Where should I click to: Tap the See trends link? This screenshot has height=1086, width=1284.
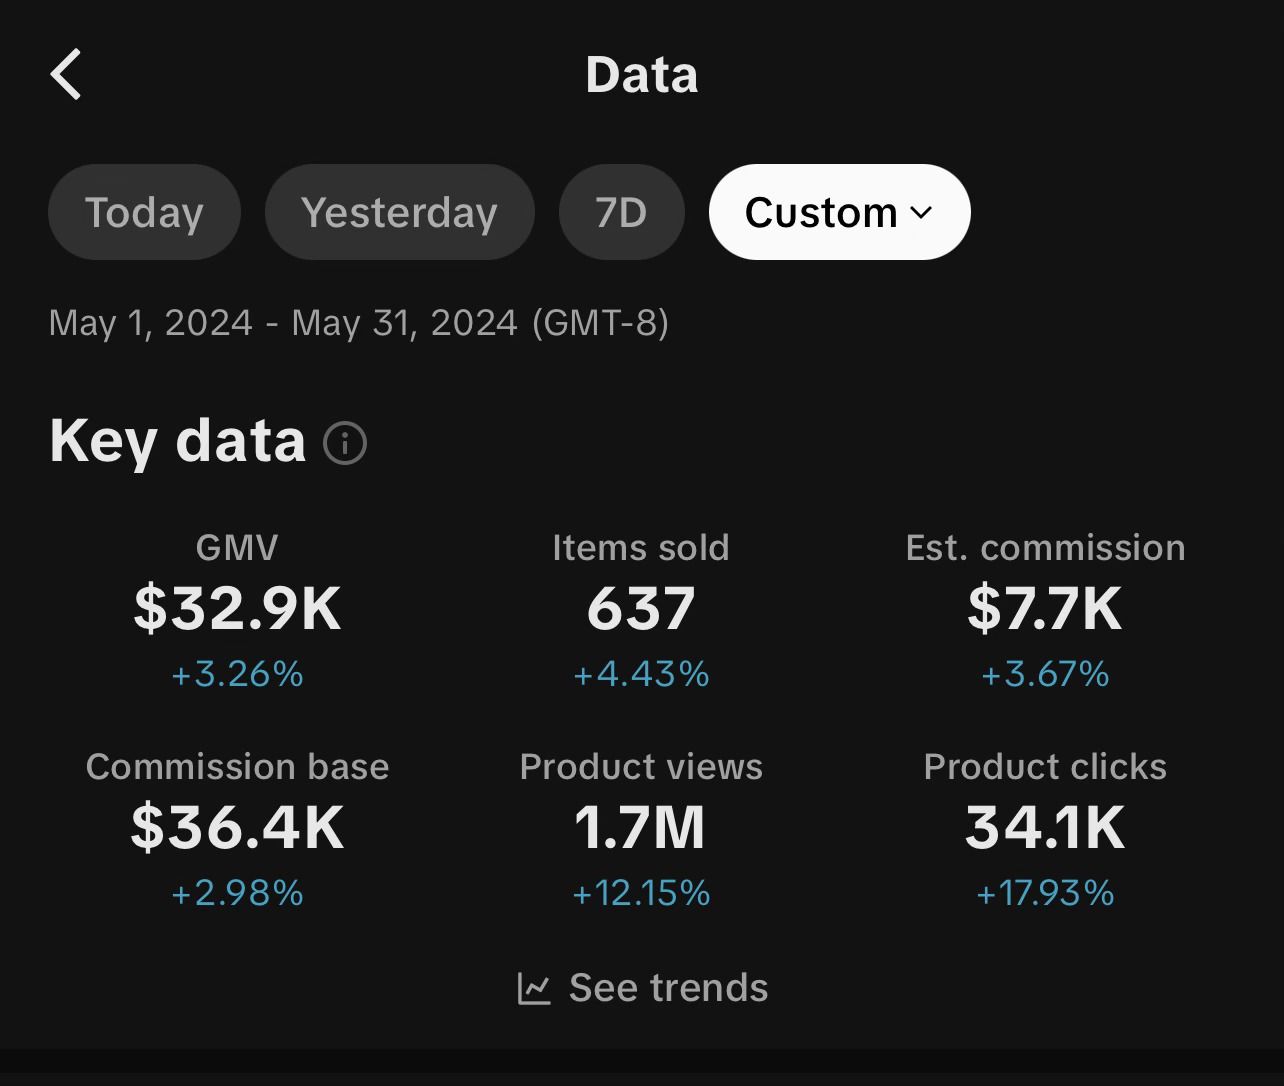(668, 988)
